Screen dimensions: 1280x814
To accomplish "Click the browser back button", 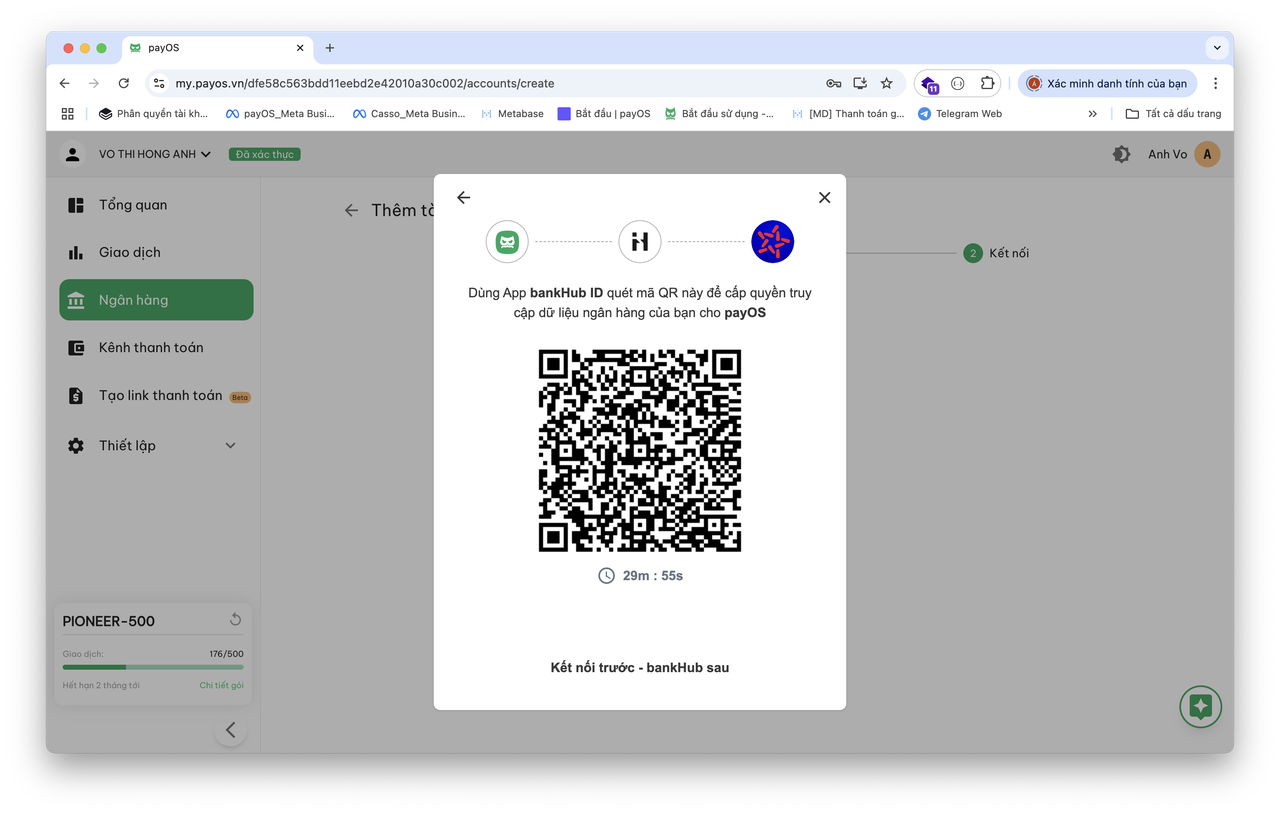I will [x=65, y=83].
